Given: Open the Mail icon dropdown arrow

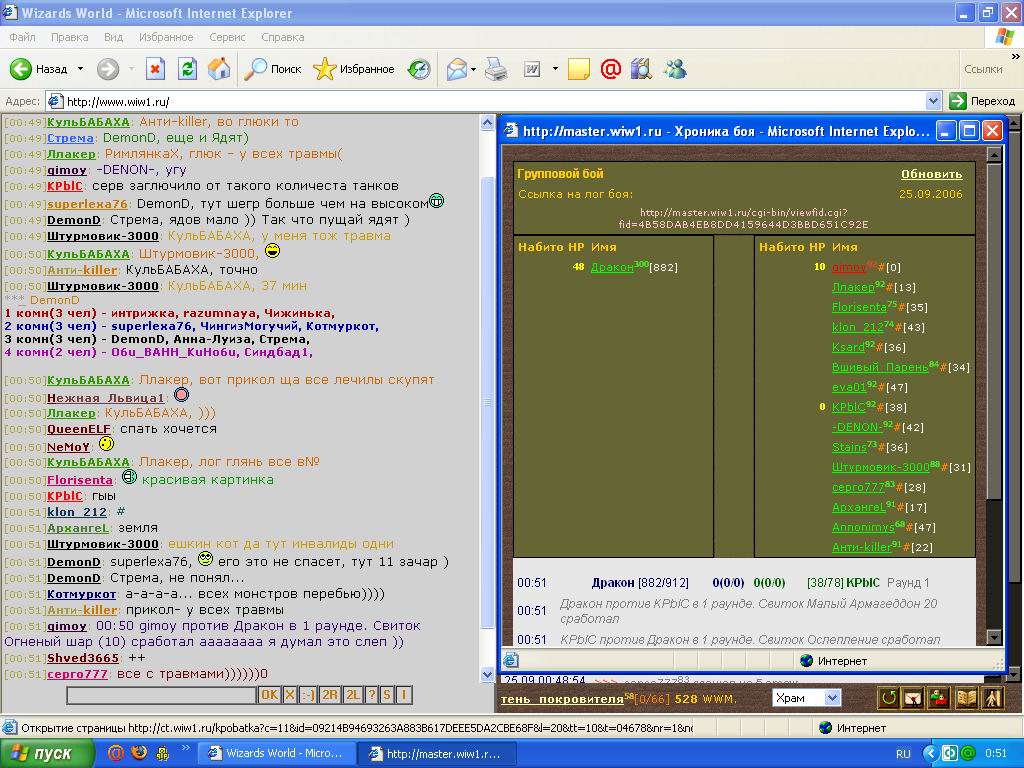Looking at the screenshot, I should tap(473, 69).
